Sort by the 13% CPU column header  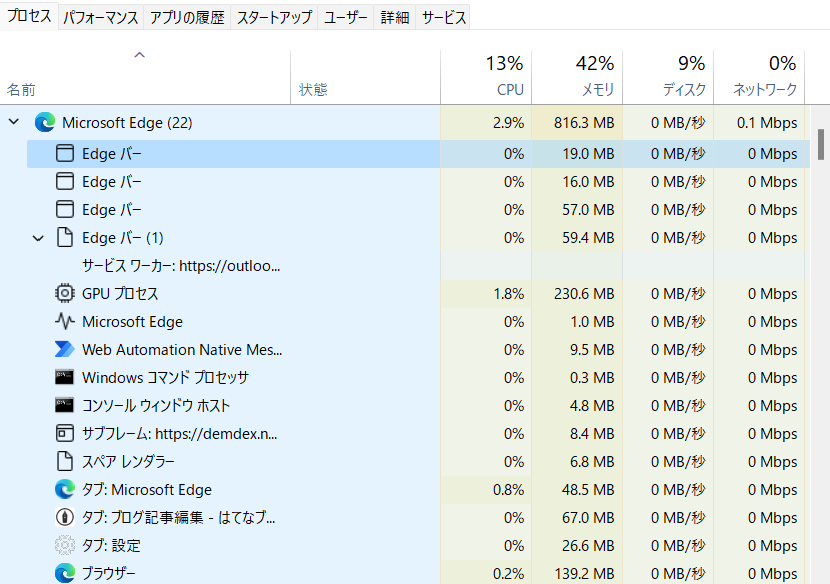coord(486,77)
